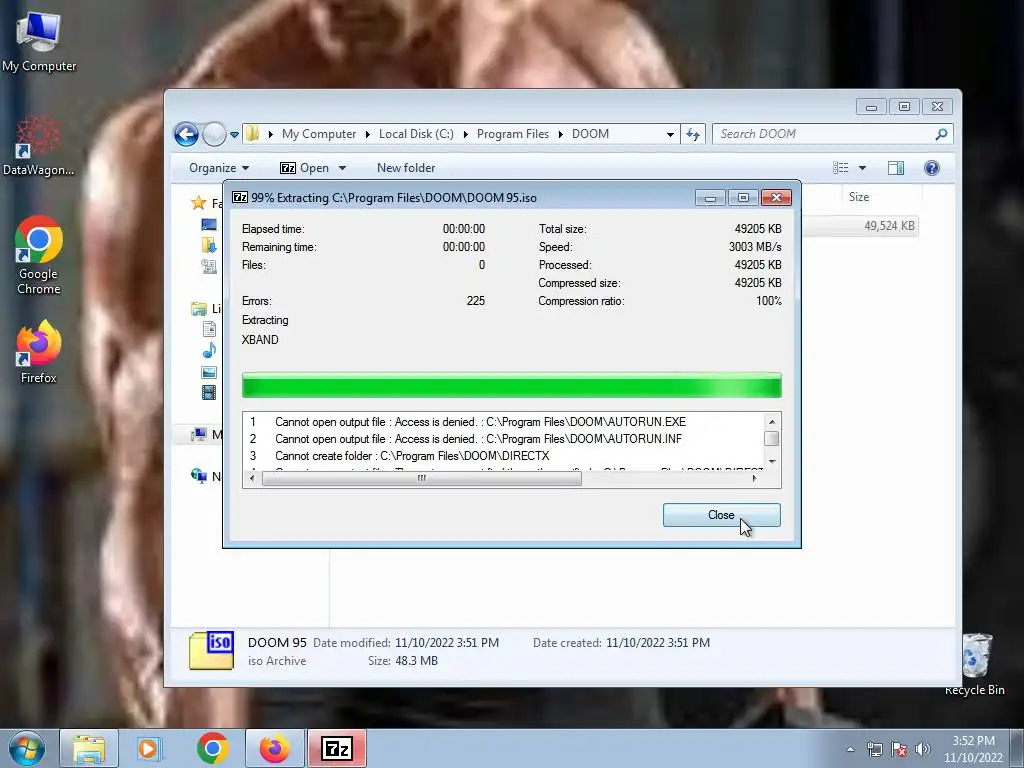Select Music library icon
Viewport: 1024px width, 768px height.
pos(209,351)
